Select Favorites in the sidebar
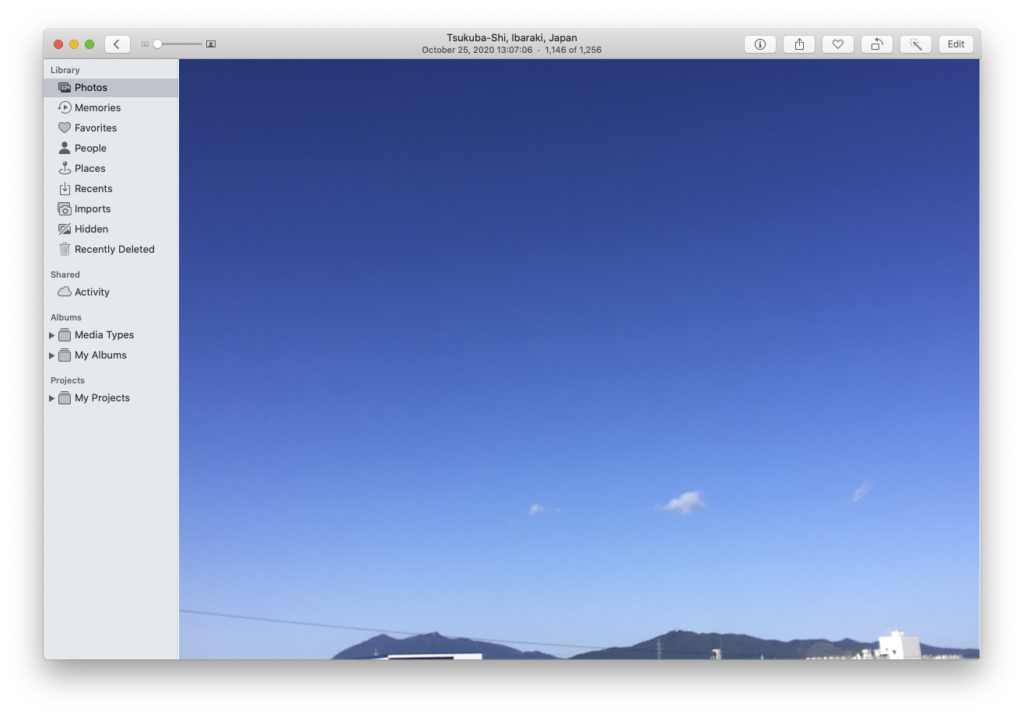Screen dimensions: 1024x717 95,128
